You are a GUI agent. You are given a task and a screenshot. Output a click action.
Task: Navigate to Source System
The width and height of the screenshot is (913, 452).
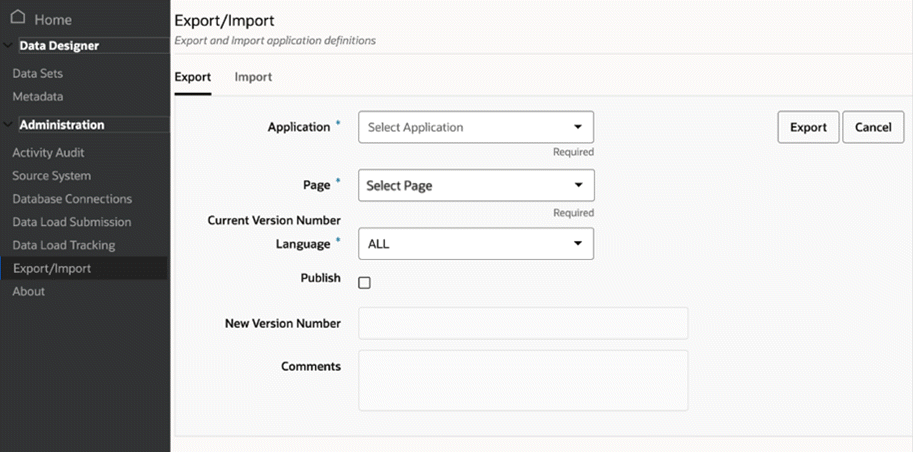click(51, 176)
